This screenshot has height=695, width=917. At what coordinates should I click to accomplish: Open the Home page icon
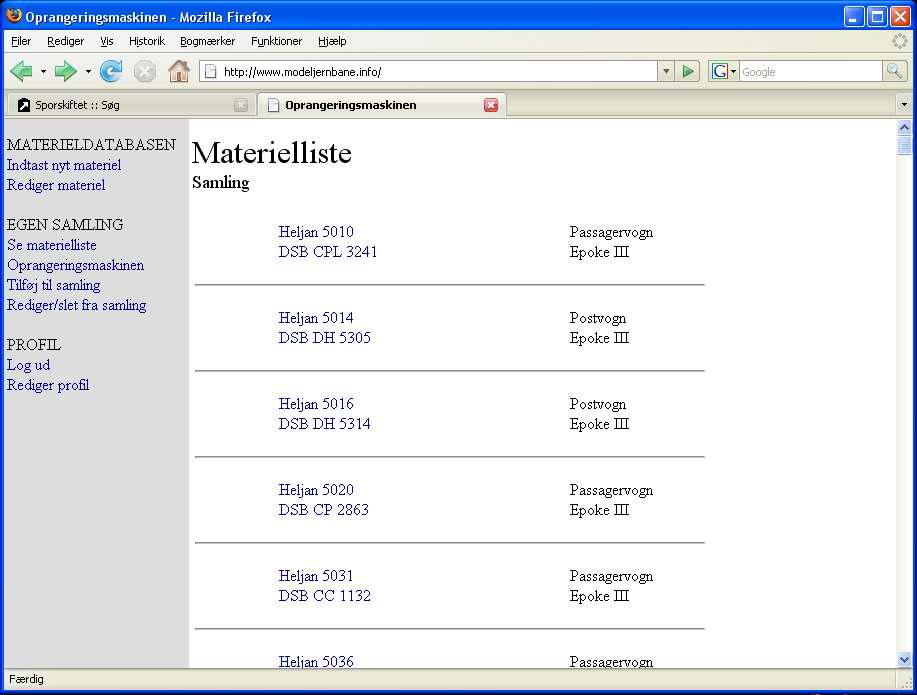179,71
